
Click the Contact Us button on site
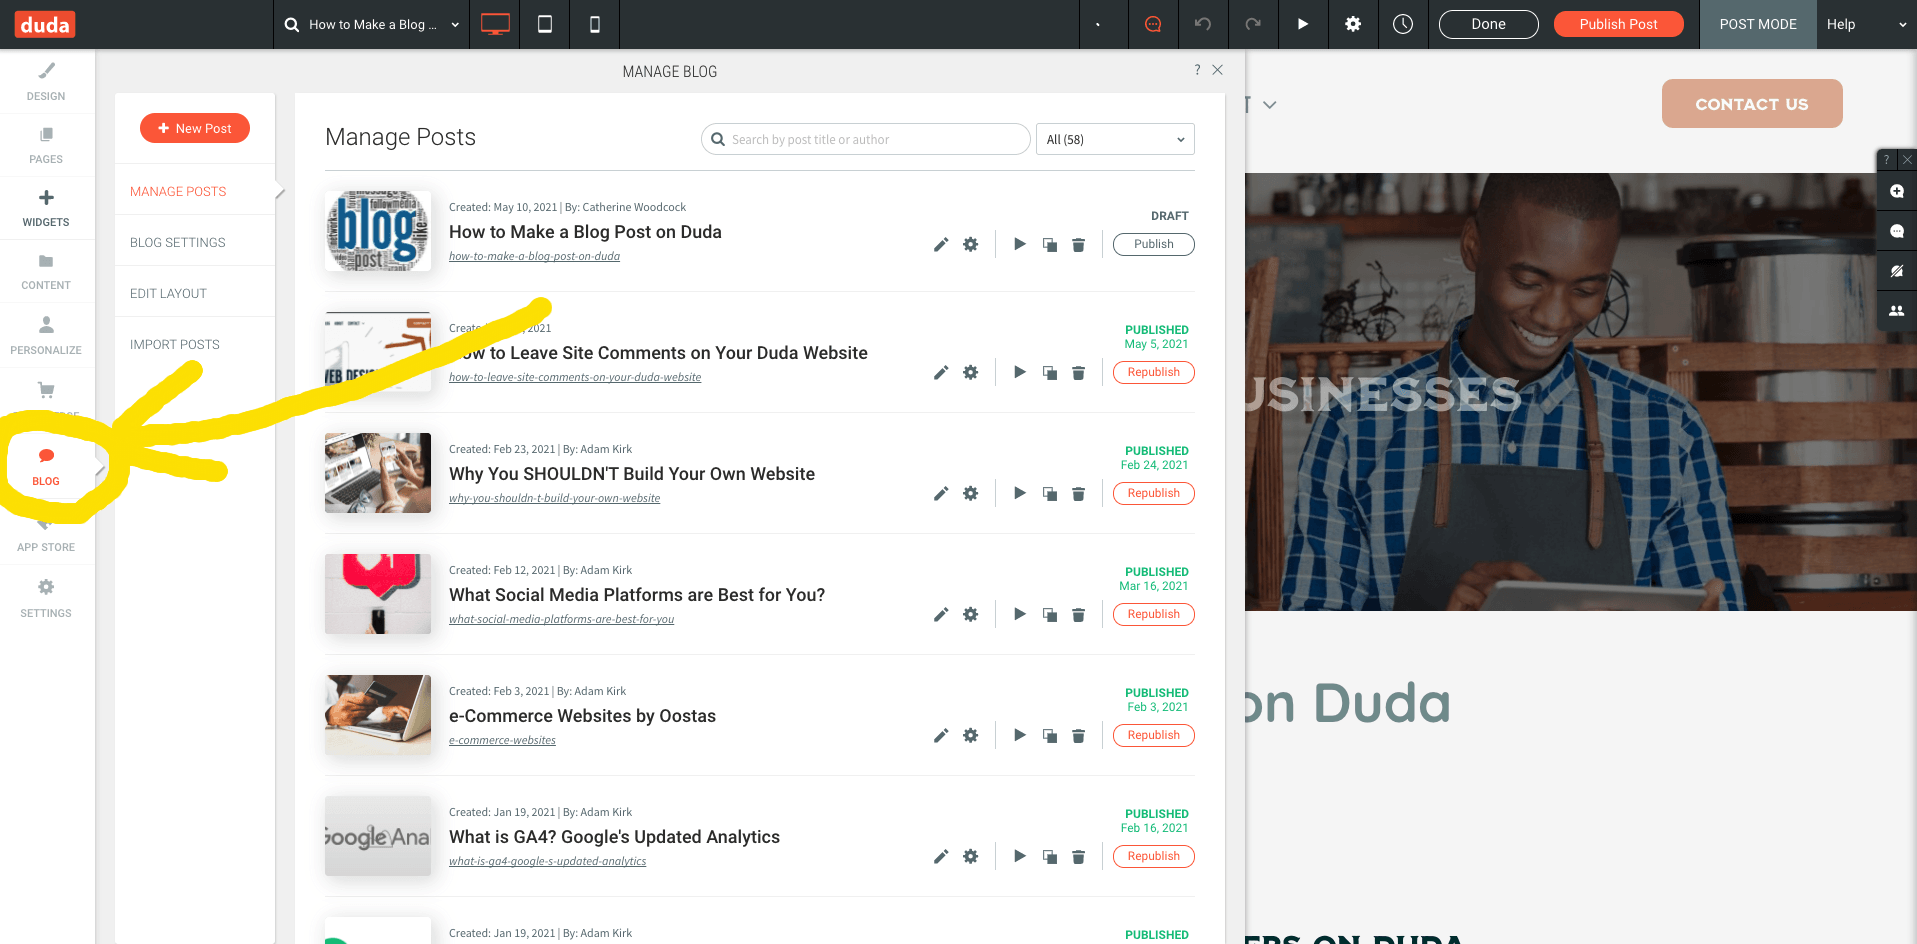(1752, 103)
